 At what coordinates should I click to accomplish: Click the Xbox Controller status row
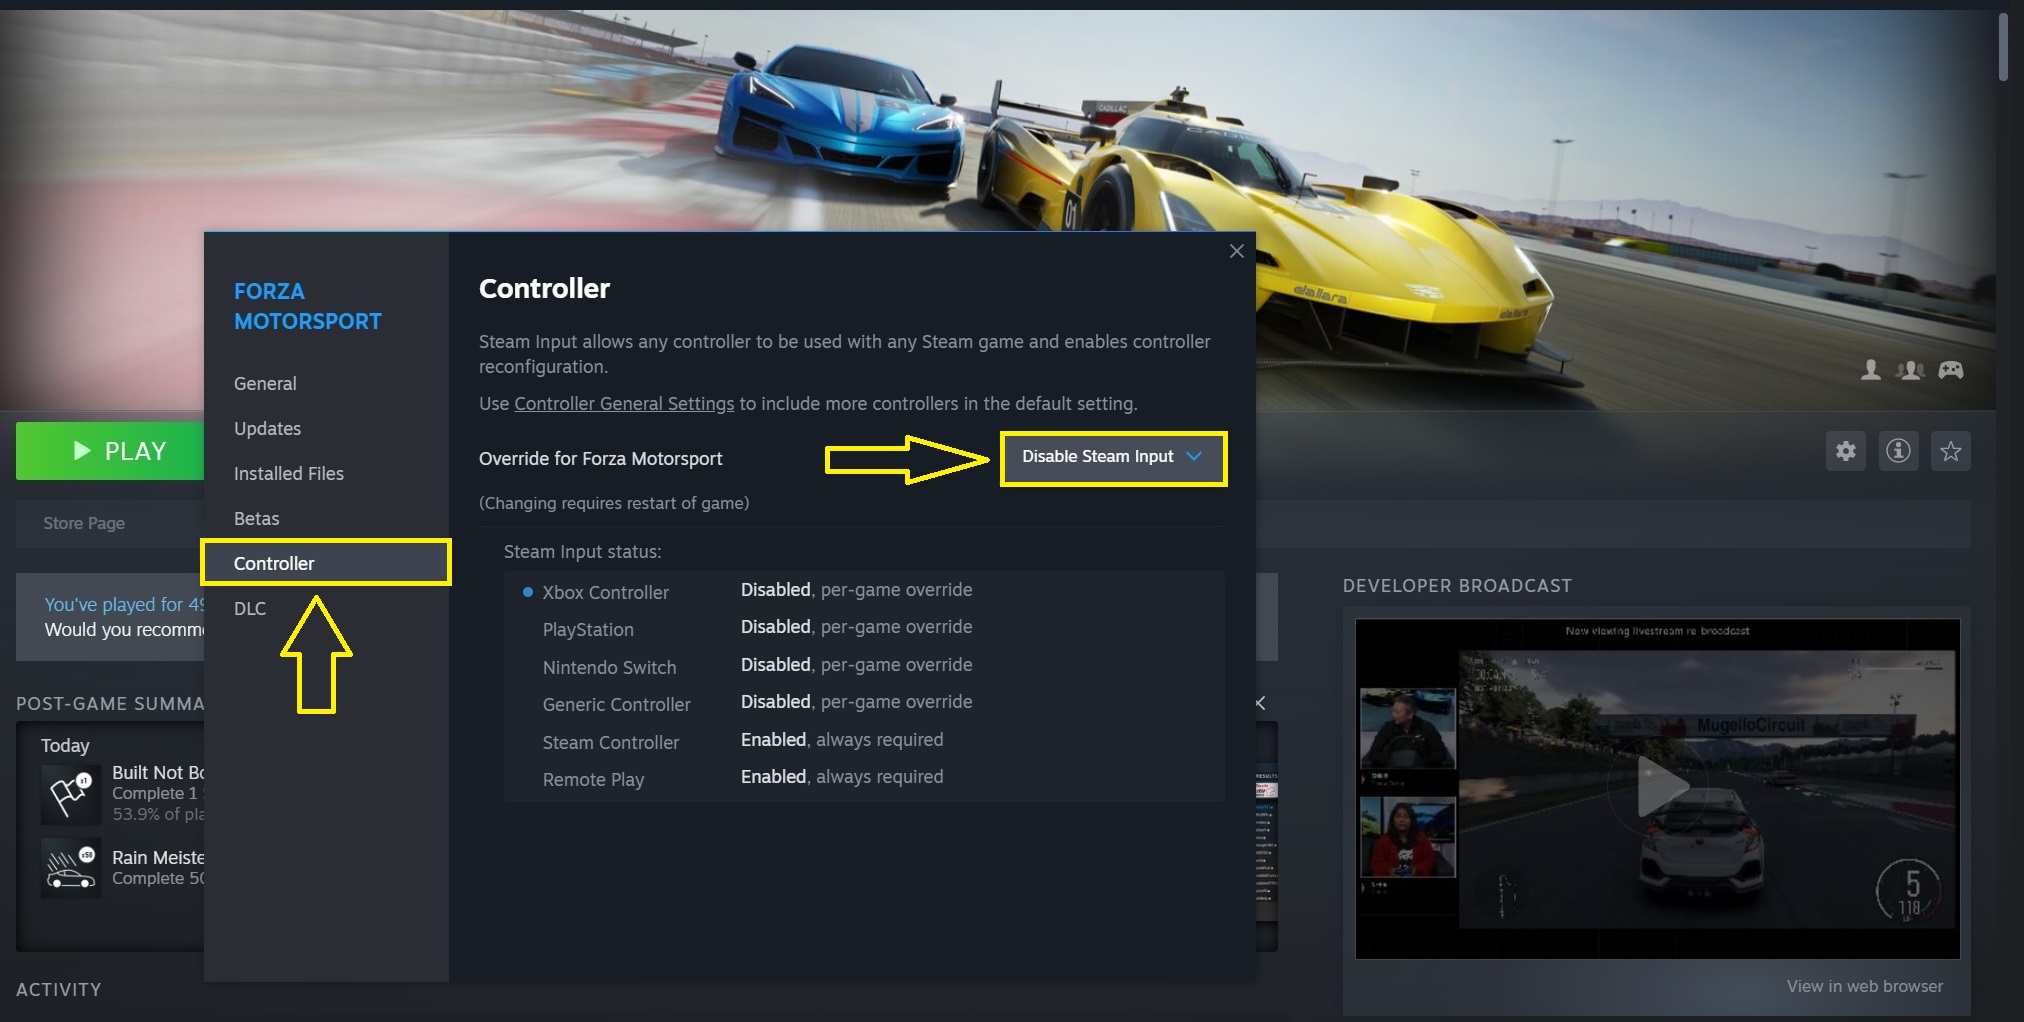click(x=864, y=591)
